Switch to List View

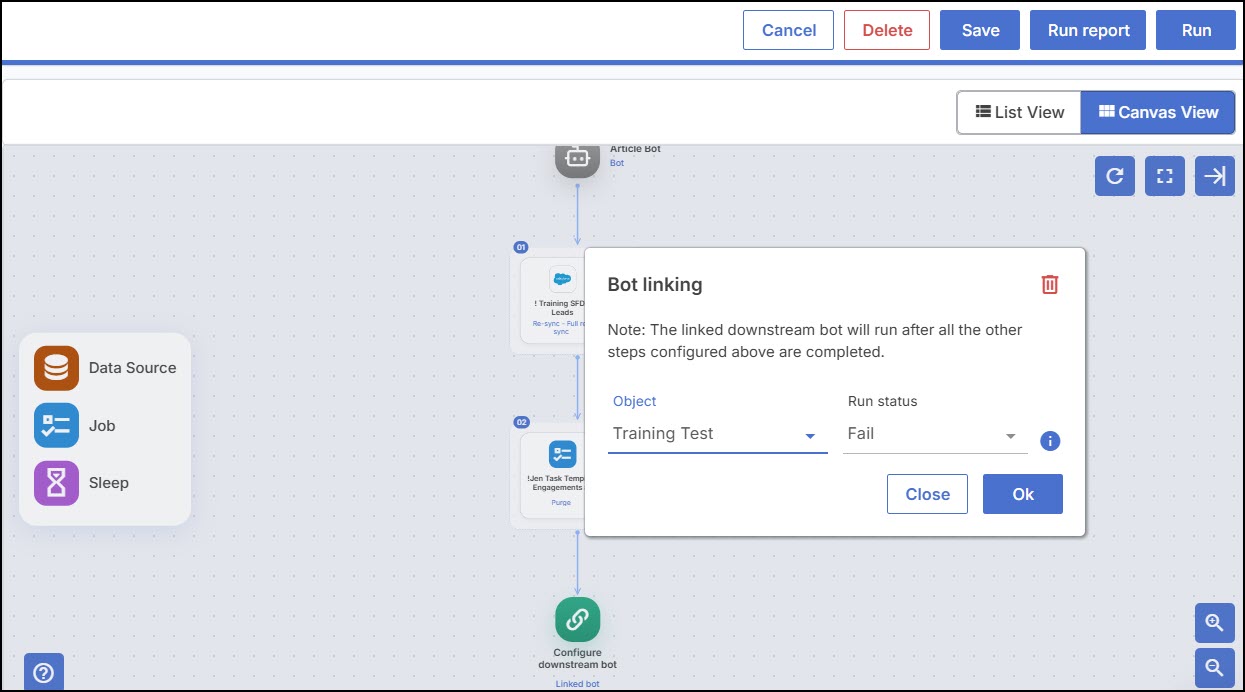1019,112
